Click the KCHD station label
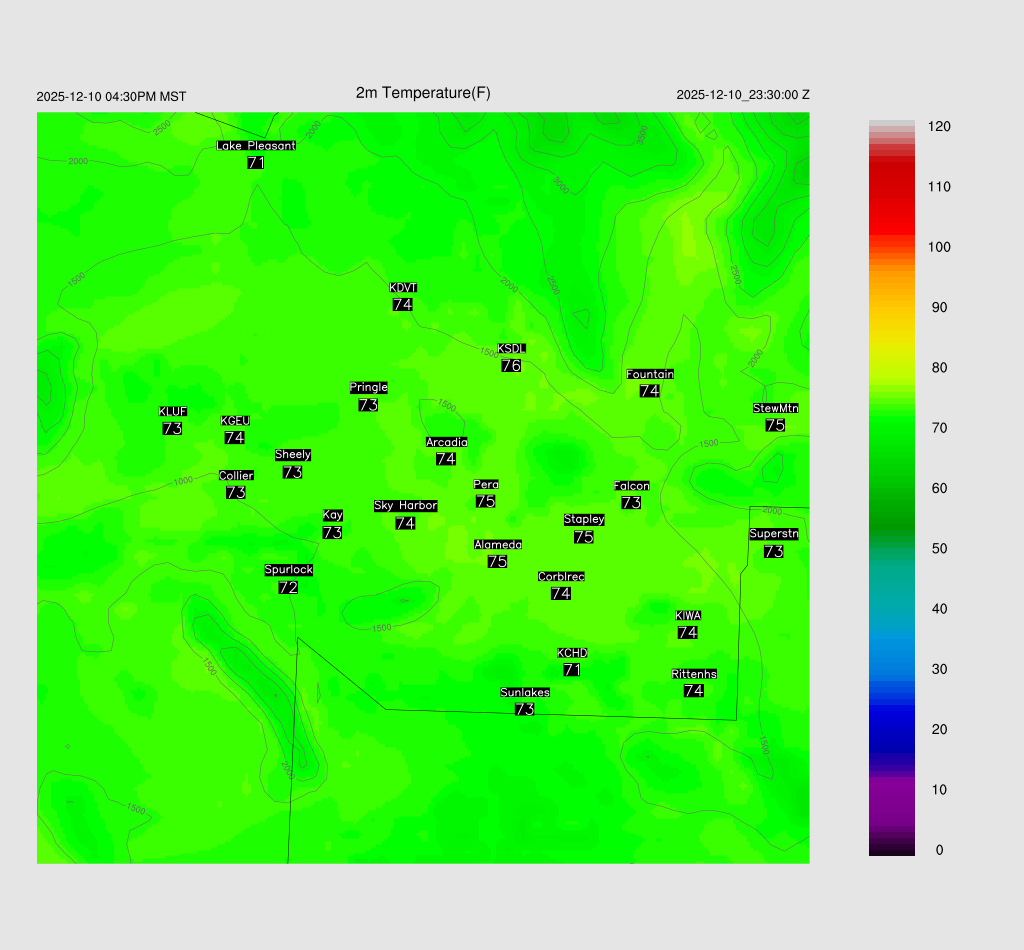 pos(572,653)
